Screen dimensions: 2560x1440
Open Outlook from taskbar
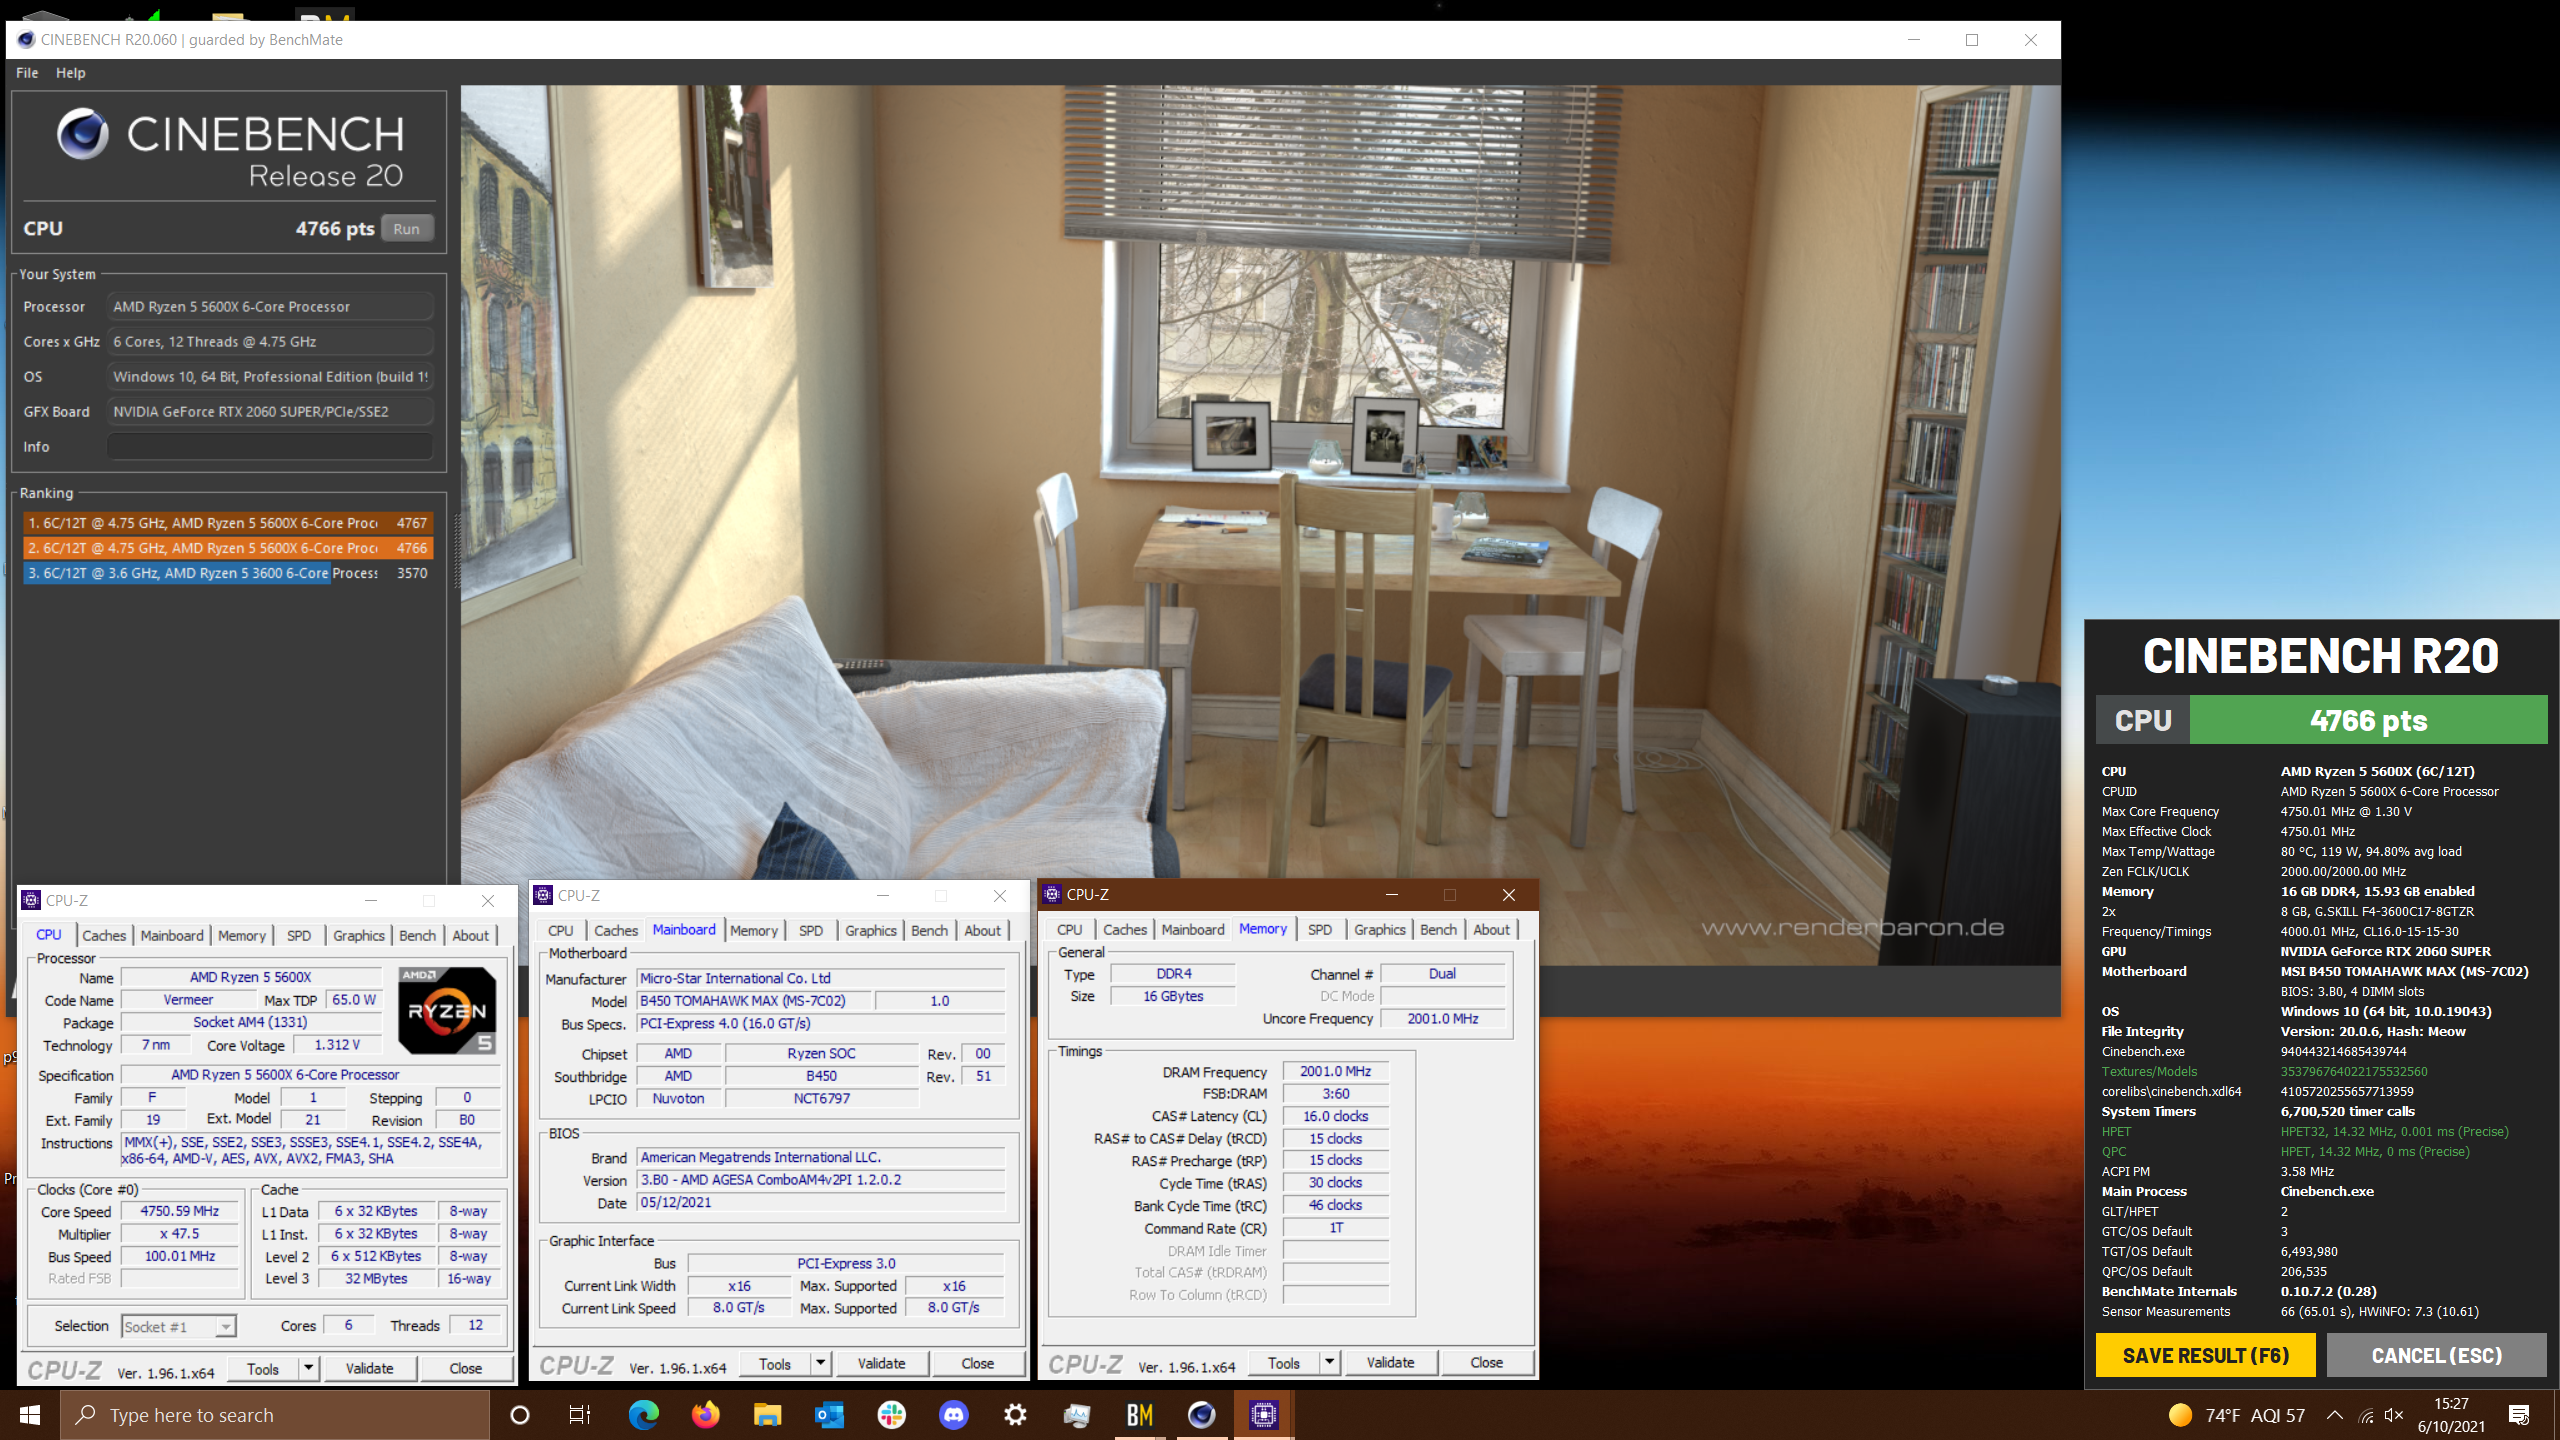[x=829, y=1415]
